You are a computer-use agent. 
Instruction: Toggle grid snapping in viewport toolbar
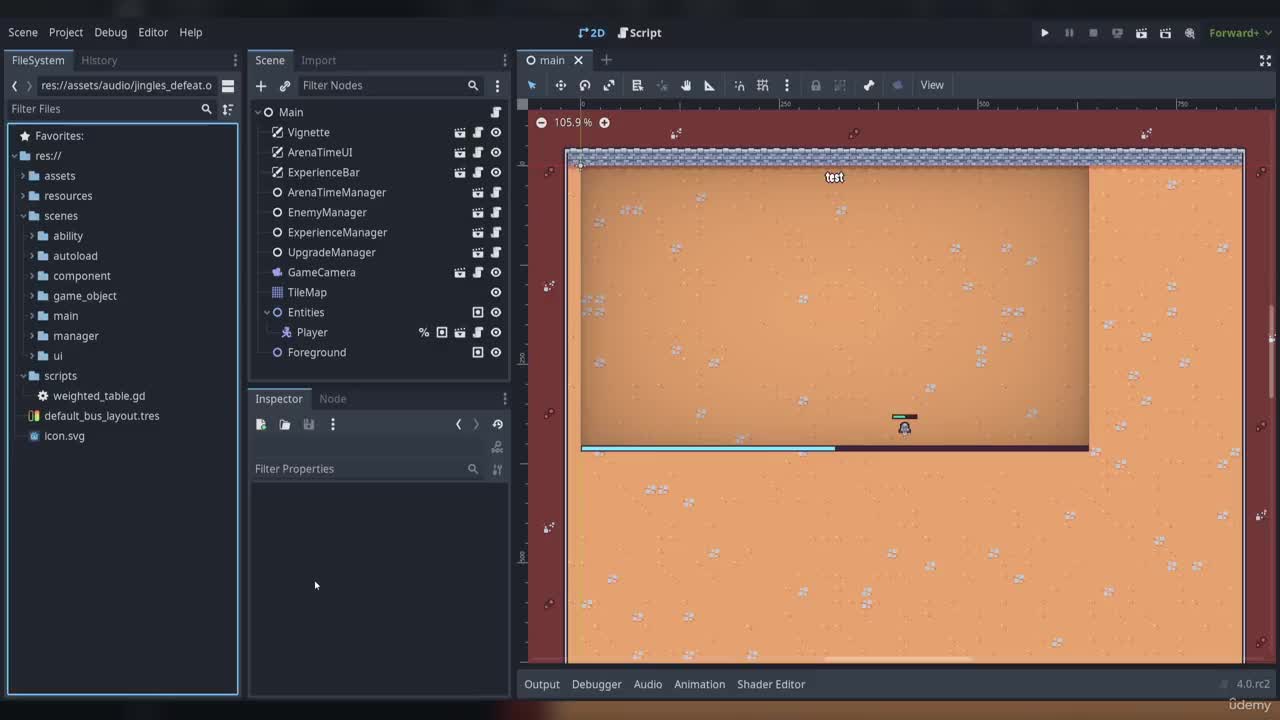763,85
